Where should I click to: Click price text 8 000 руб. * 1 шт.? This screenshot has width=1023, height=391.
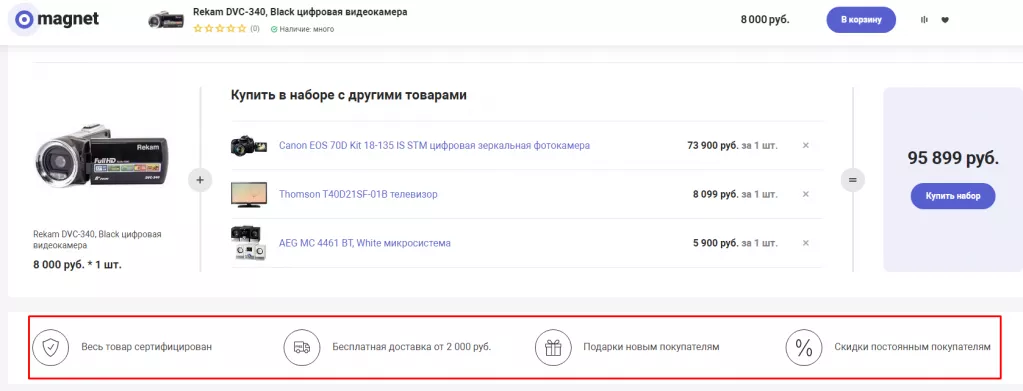point(78,265)
